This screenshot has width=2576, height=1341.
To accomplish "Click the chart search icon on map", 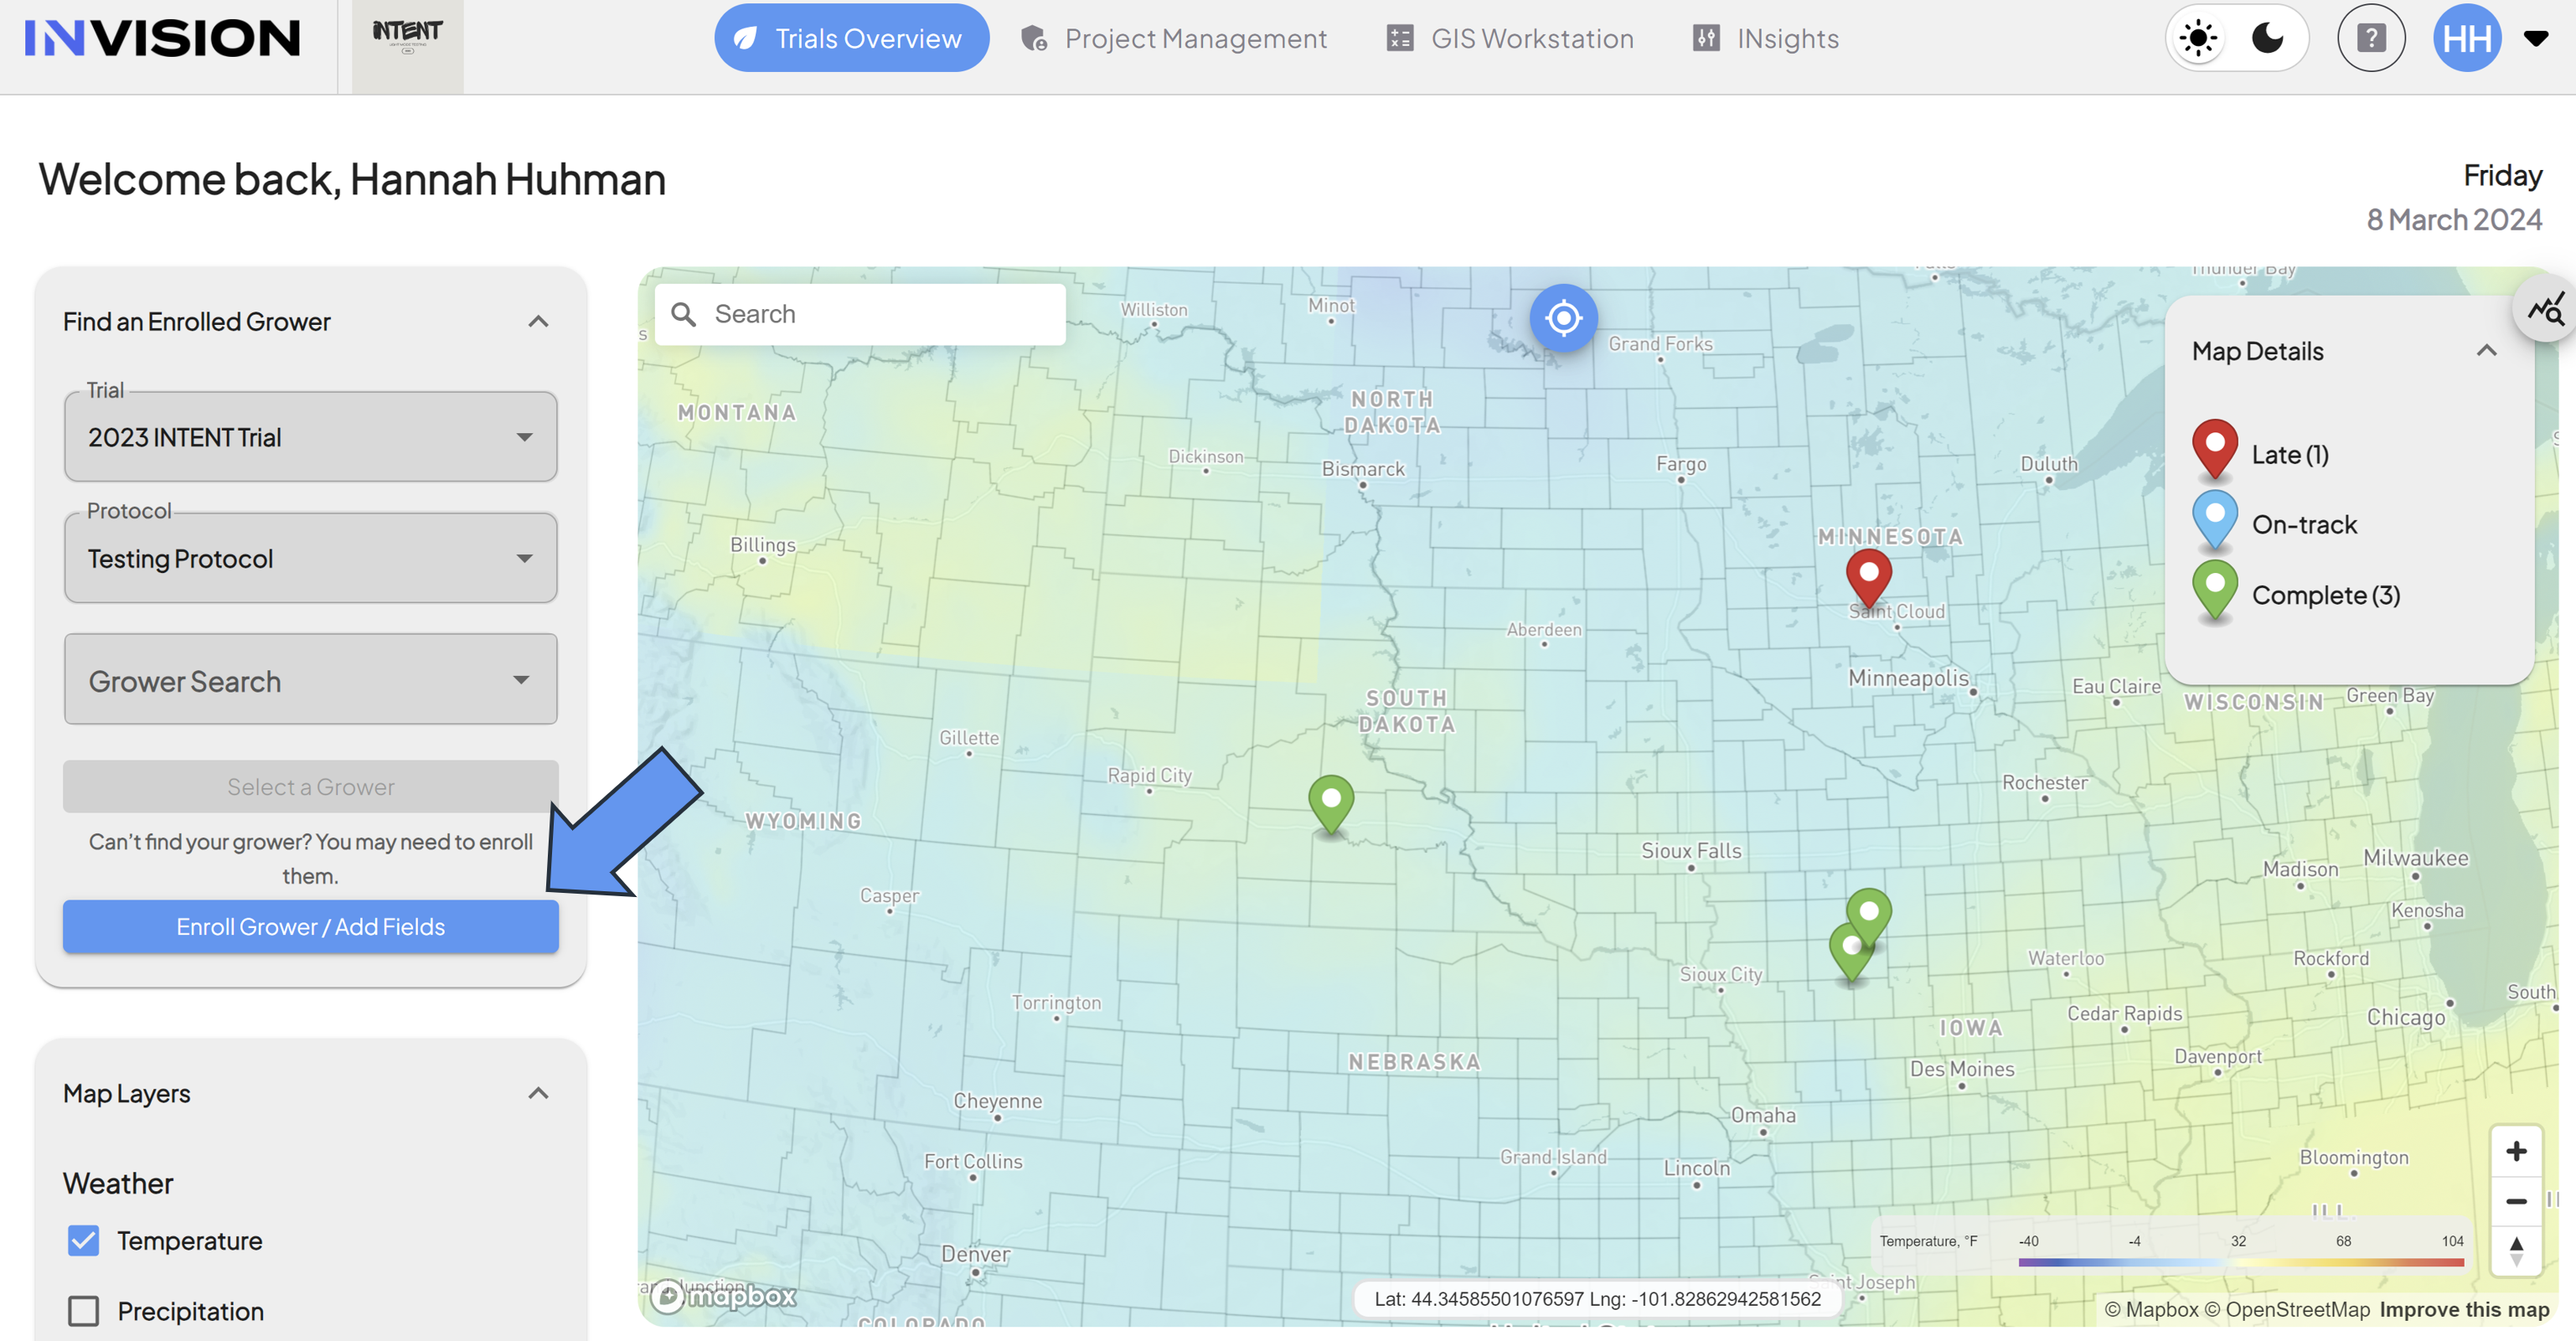I will click(2545, 309).
